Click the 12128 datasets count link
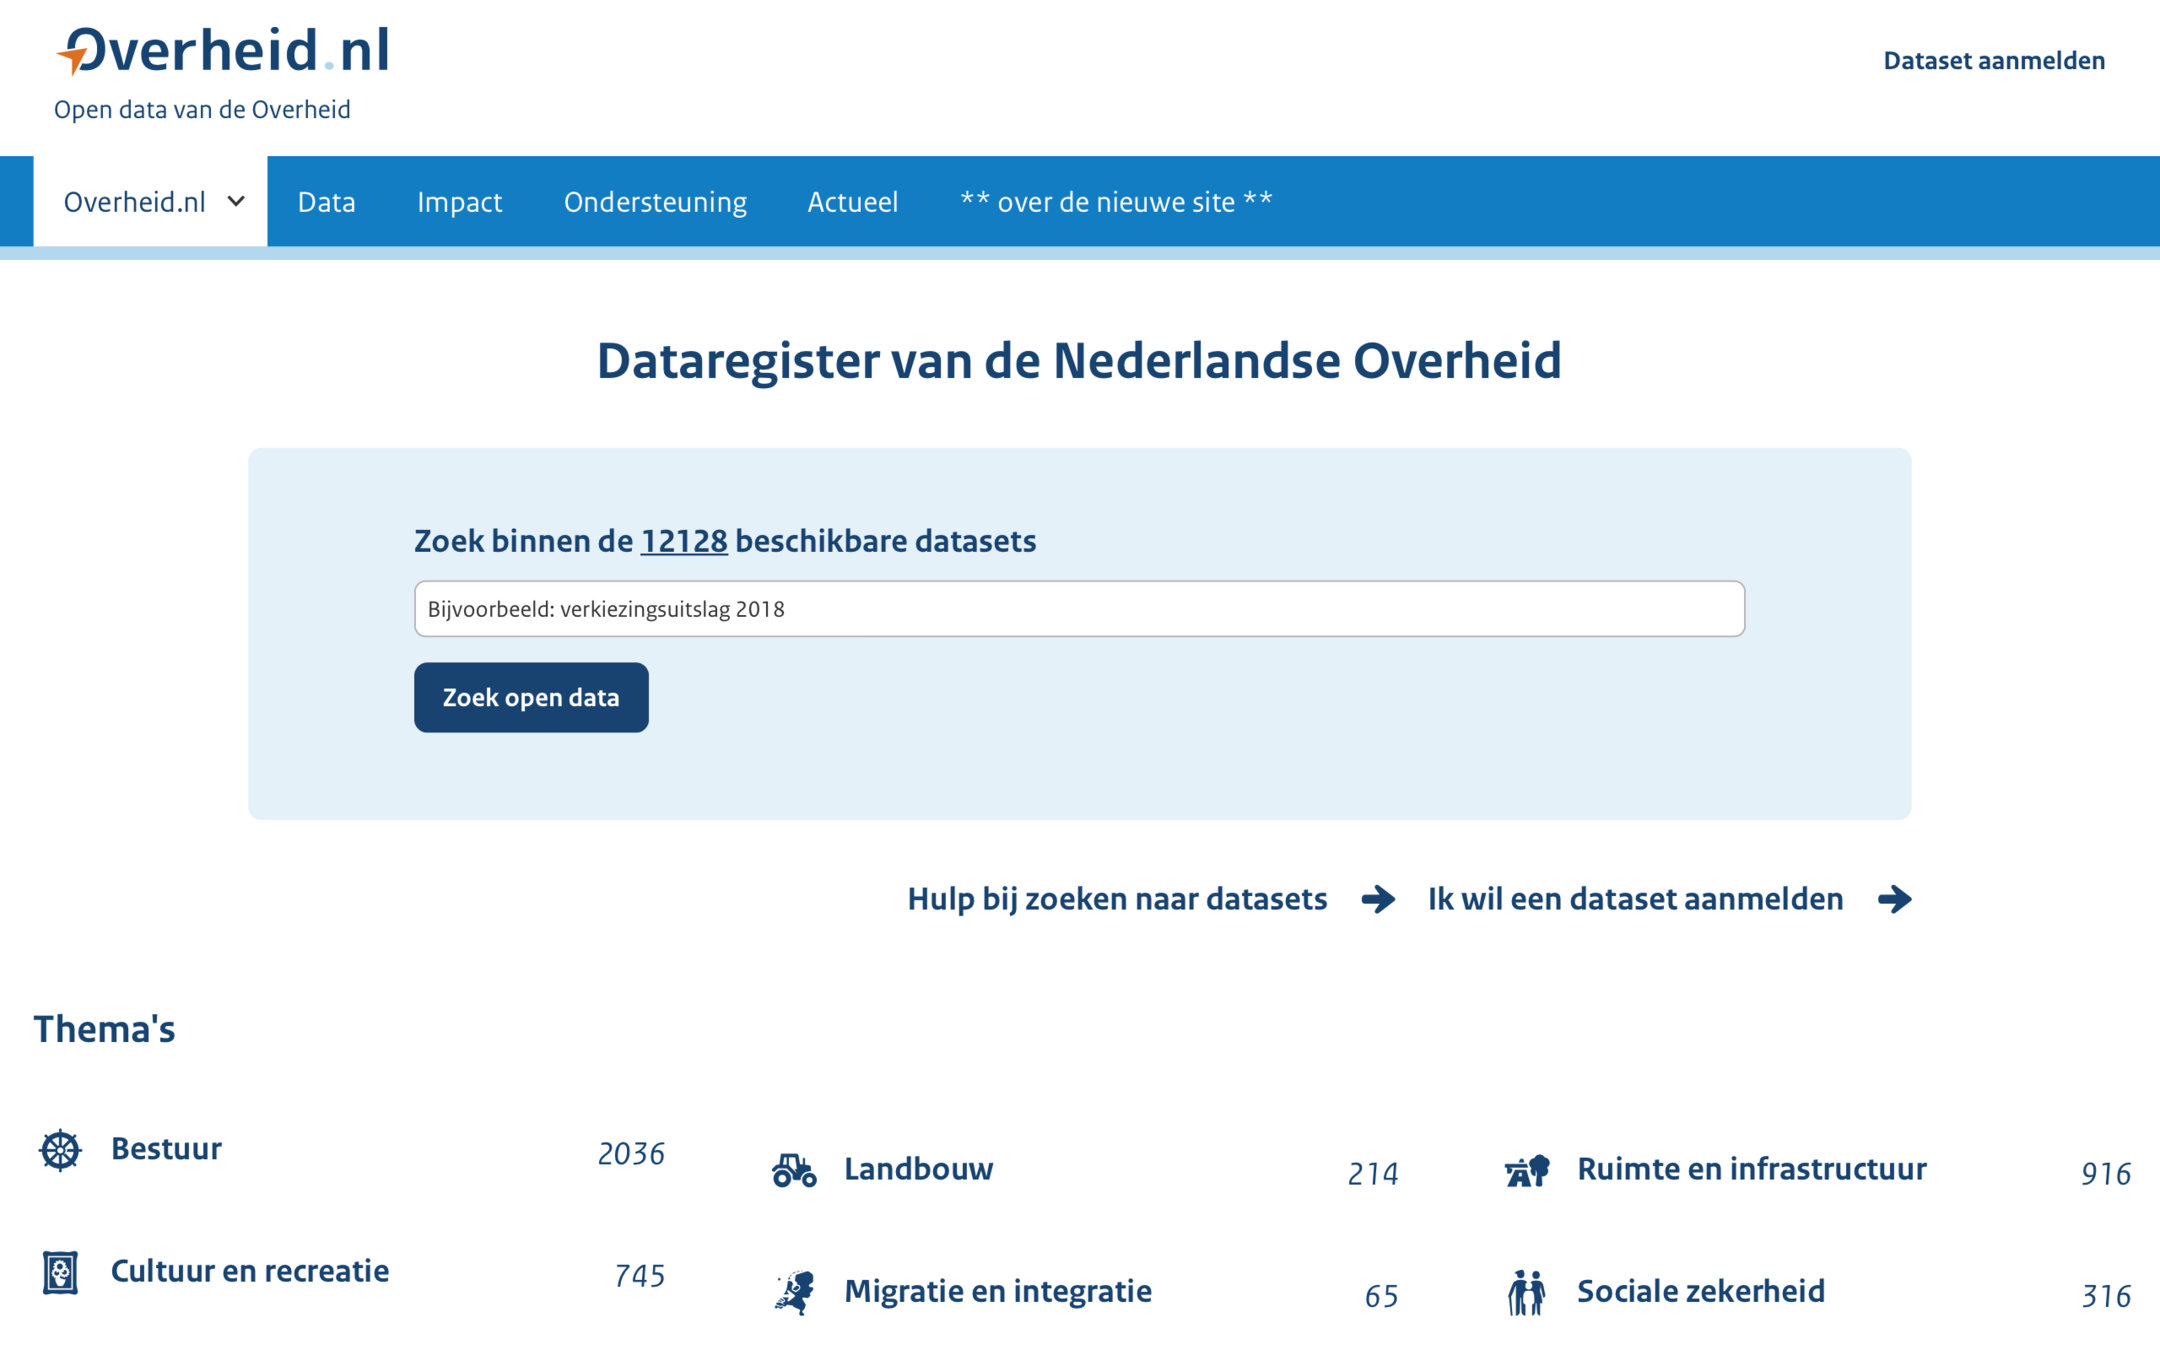The image size is (2160, 1350). [684, 541]
